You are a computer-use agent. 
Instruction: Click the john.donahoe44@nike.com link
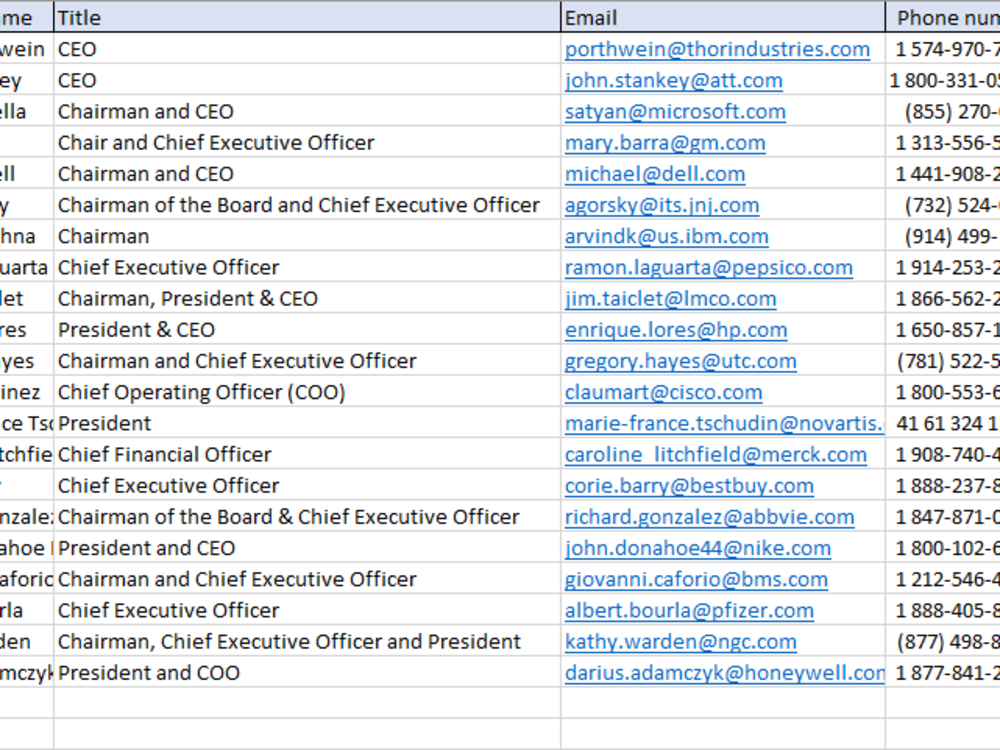click(698, 549)
